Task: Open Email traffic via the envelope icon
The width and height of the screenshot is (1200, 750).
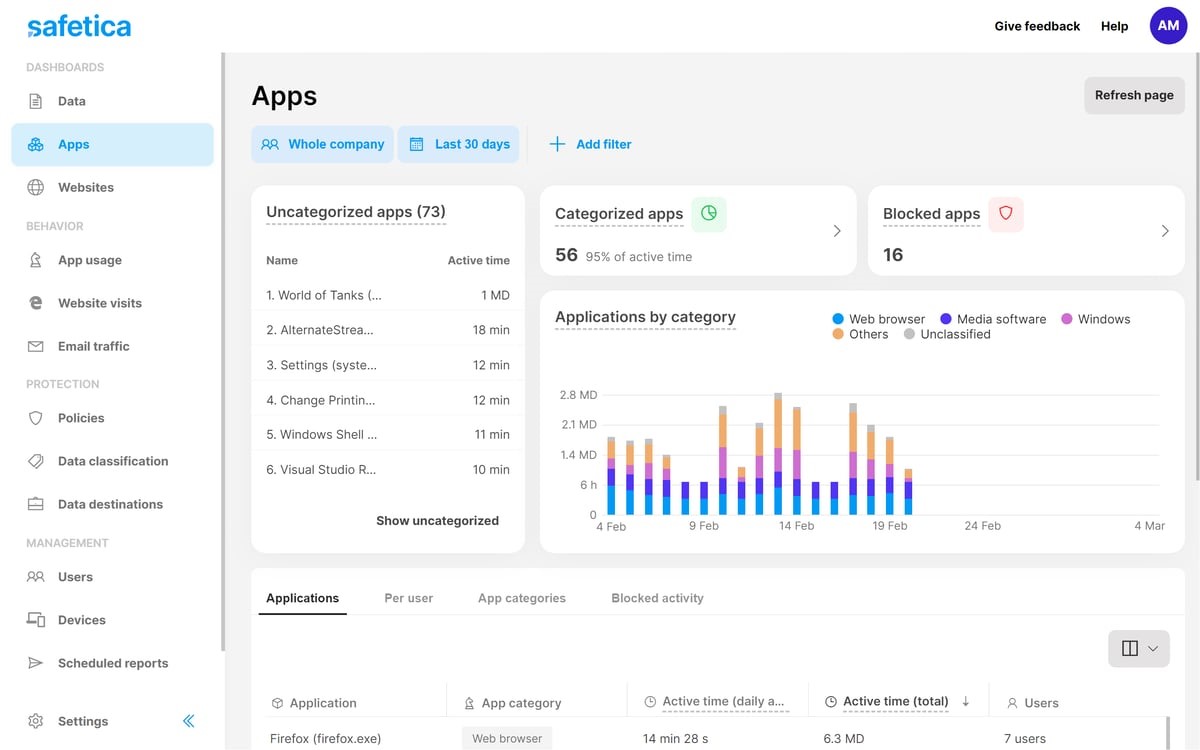Action: tap(35, 346)
